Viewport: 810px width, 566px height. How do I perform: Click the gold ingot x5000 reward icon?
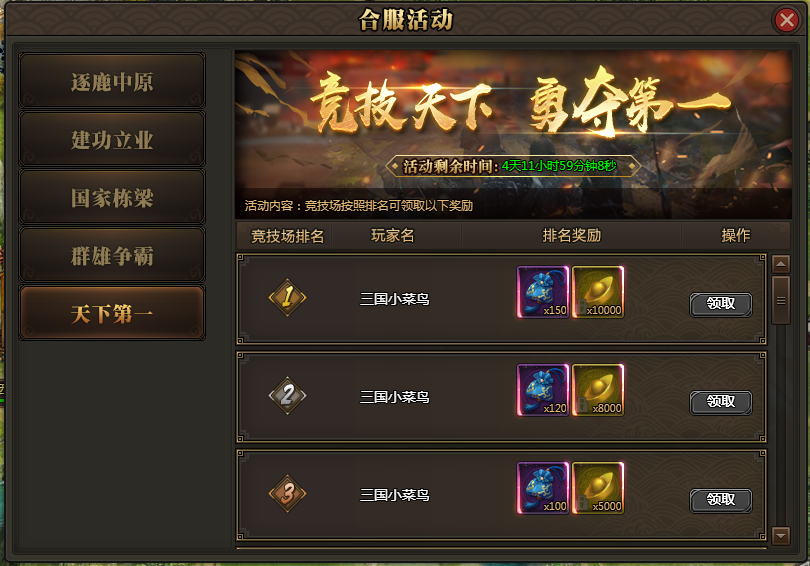coord(598,488)
